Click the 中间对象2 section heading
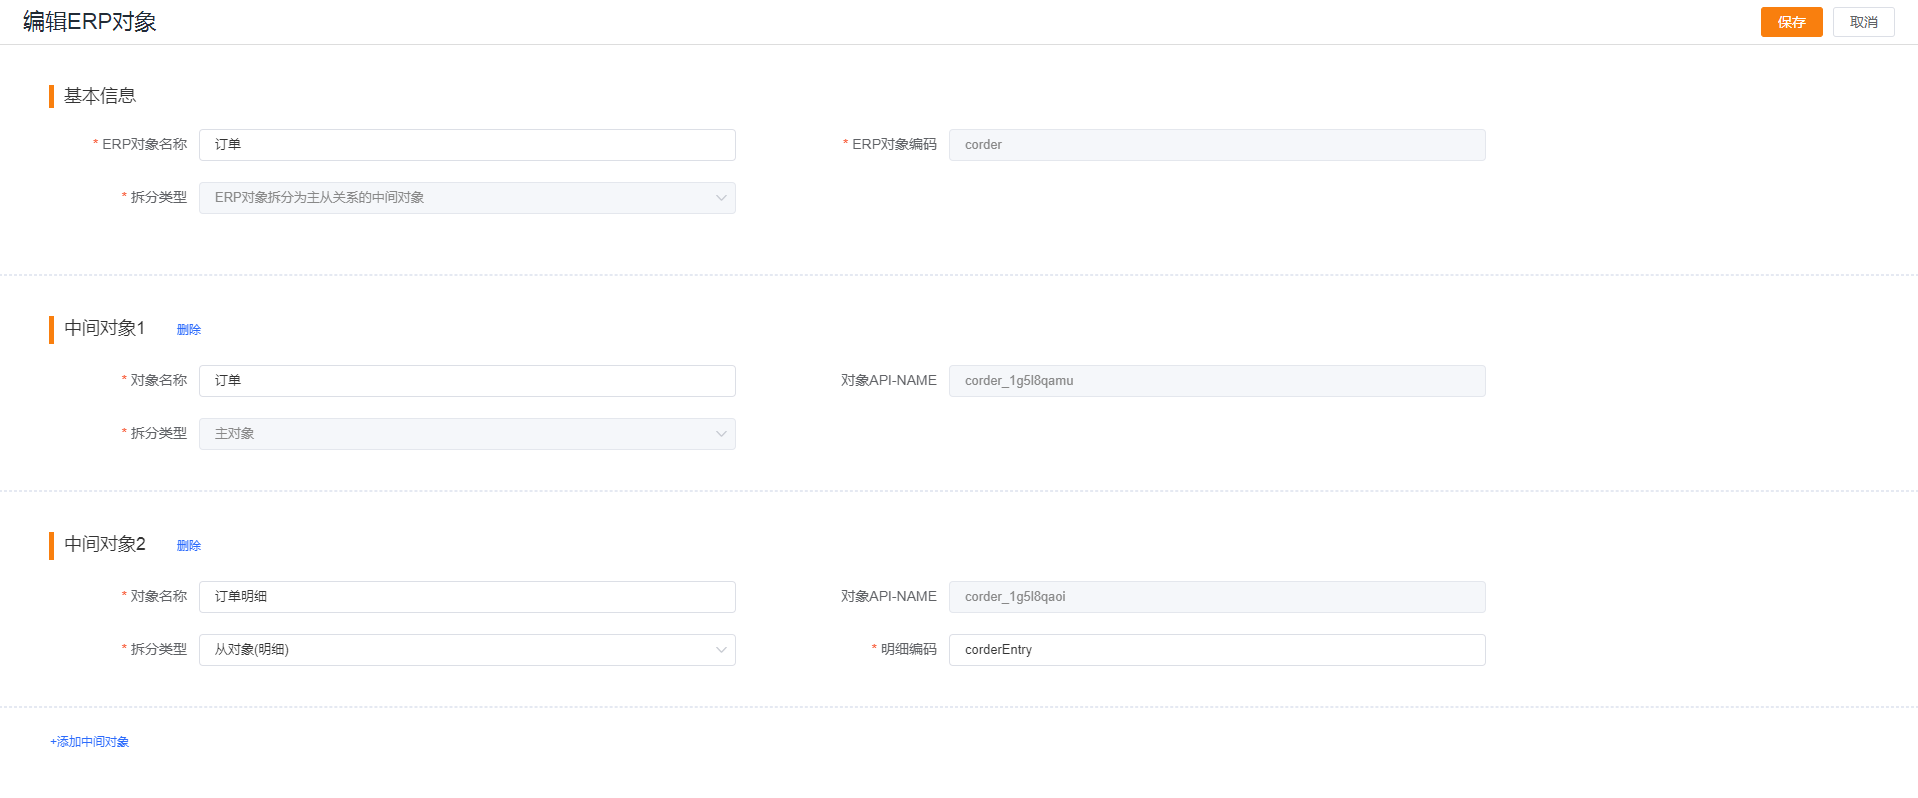The width and height of the screenshot is (1918, 798). (x=105, y=544)
